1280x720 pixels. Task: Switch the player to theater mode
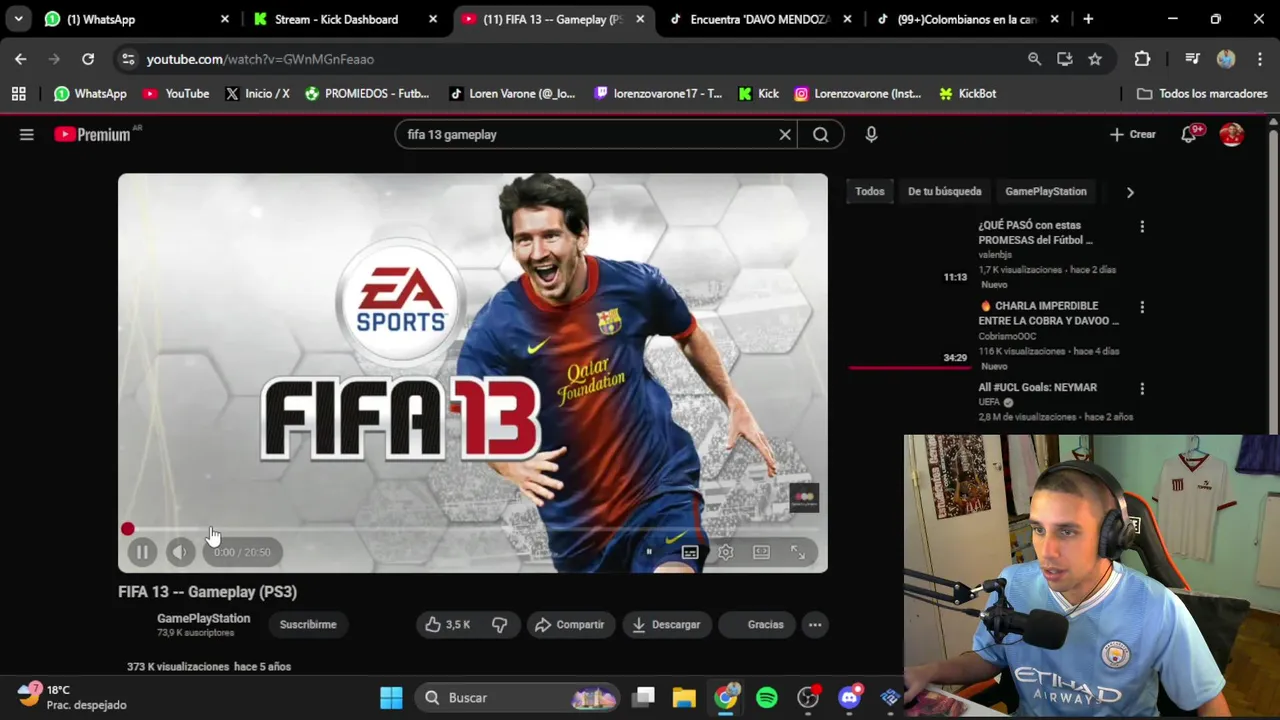click(762, 552)
